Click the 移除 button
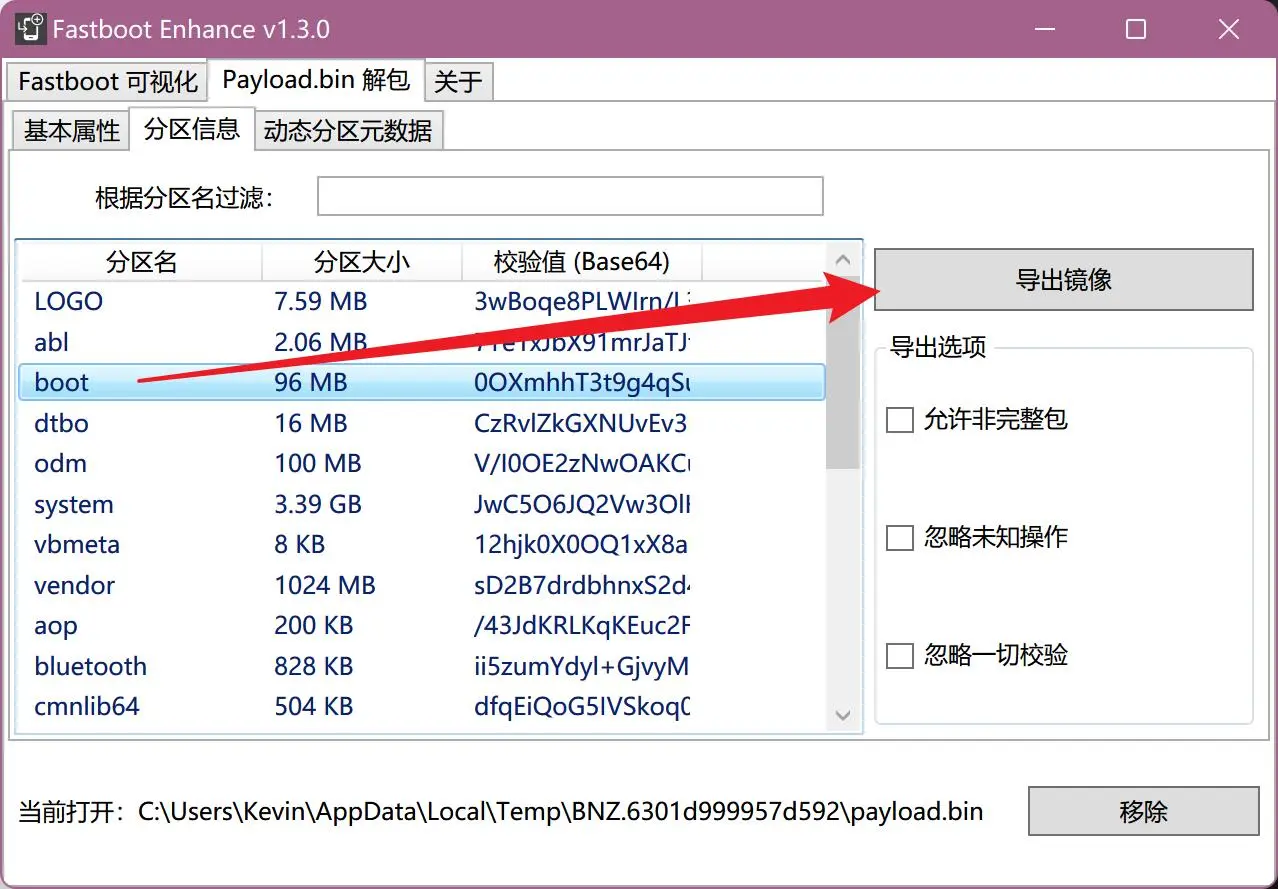 1143,811
